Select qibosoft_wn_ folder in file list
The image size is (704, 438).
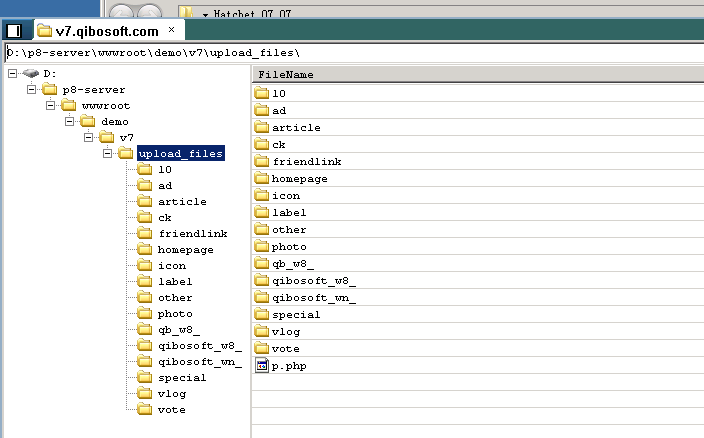pos(314,298)
